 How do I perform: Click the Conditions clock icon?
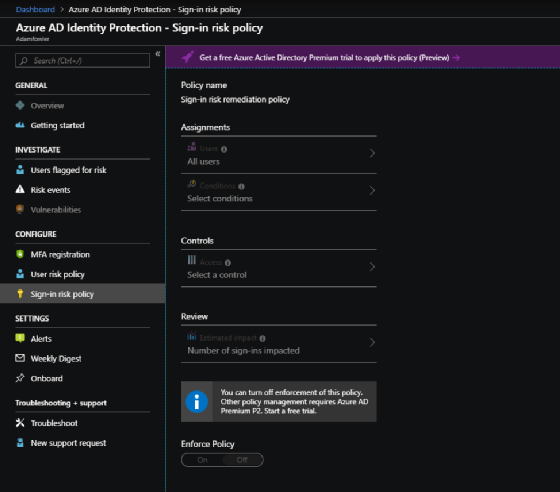tap(192, 184)
